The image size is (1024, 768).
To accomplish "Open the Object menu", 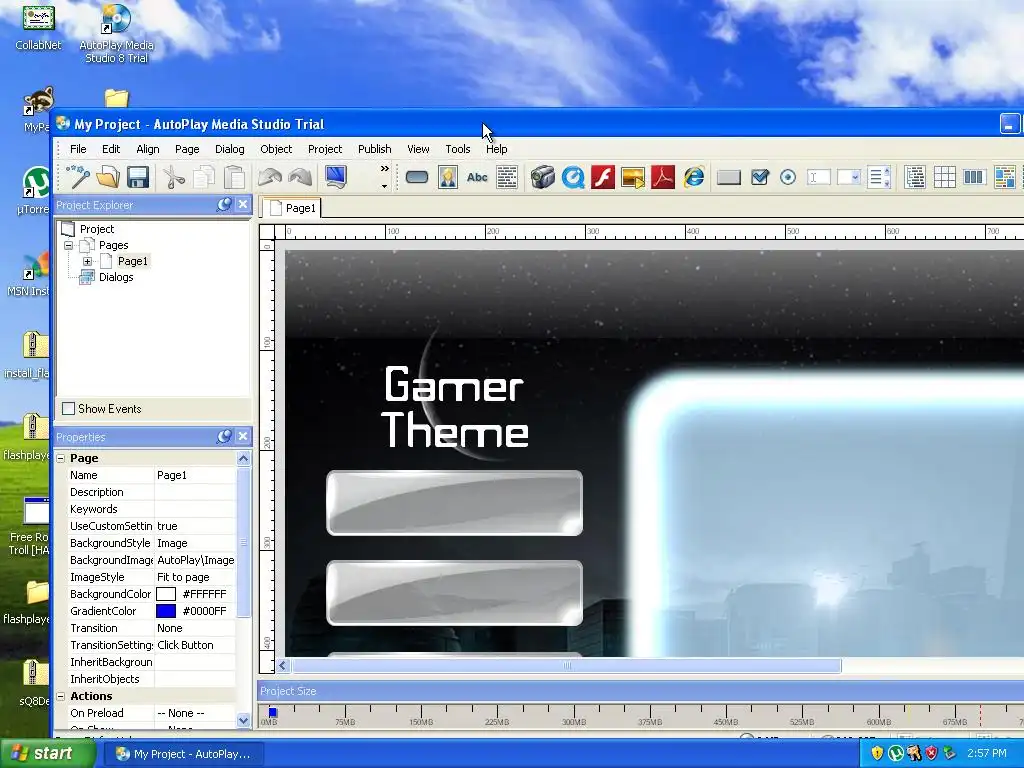I will pos(276,149).
